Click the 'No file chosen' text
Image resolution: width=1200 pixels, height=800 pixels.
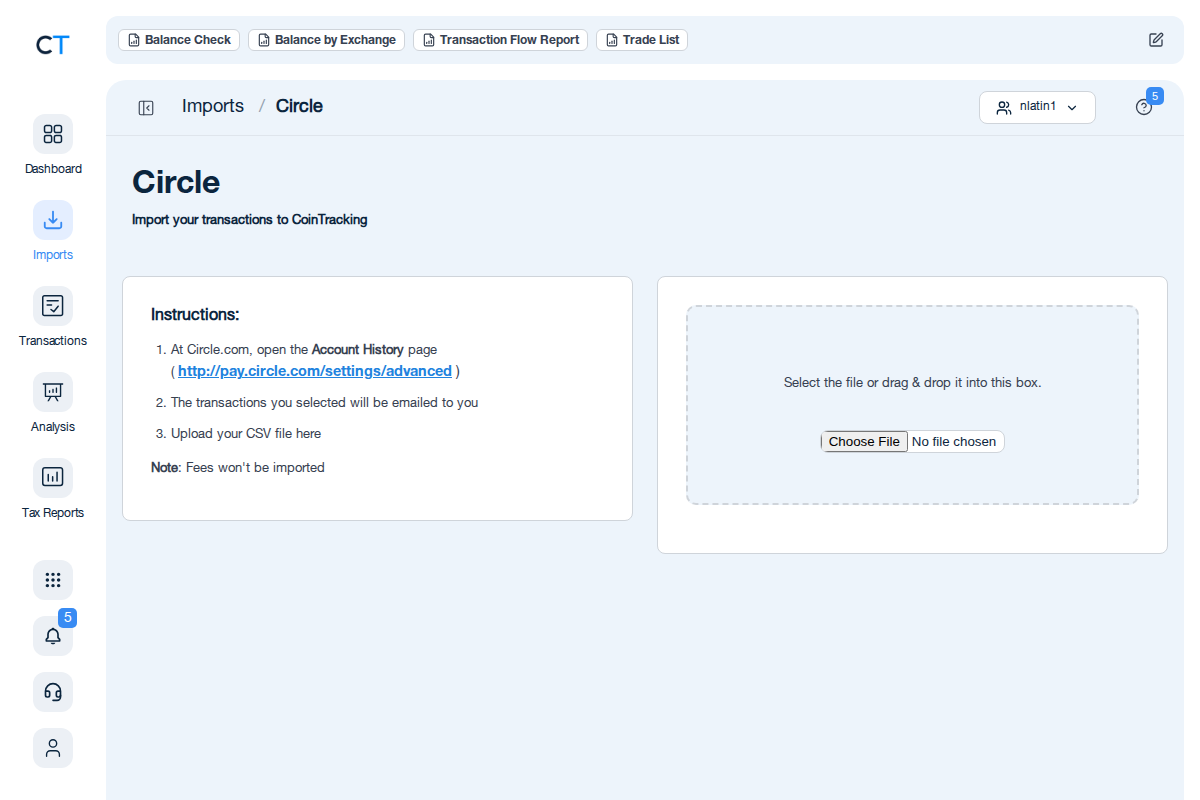pyautogui.click(x=954, y=442)
